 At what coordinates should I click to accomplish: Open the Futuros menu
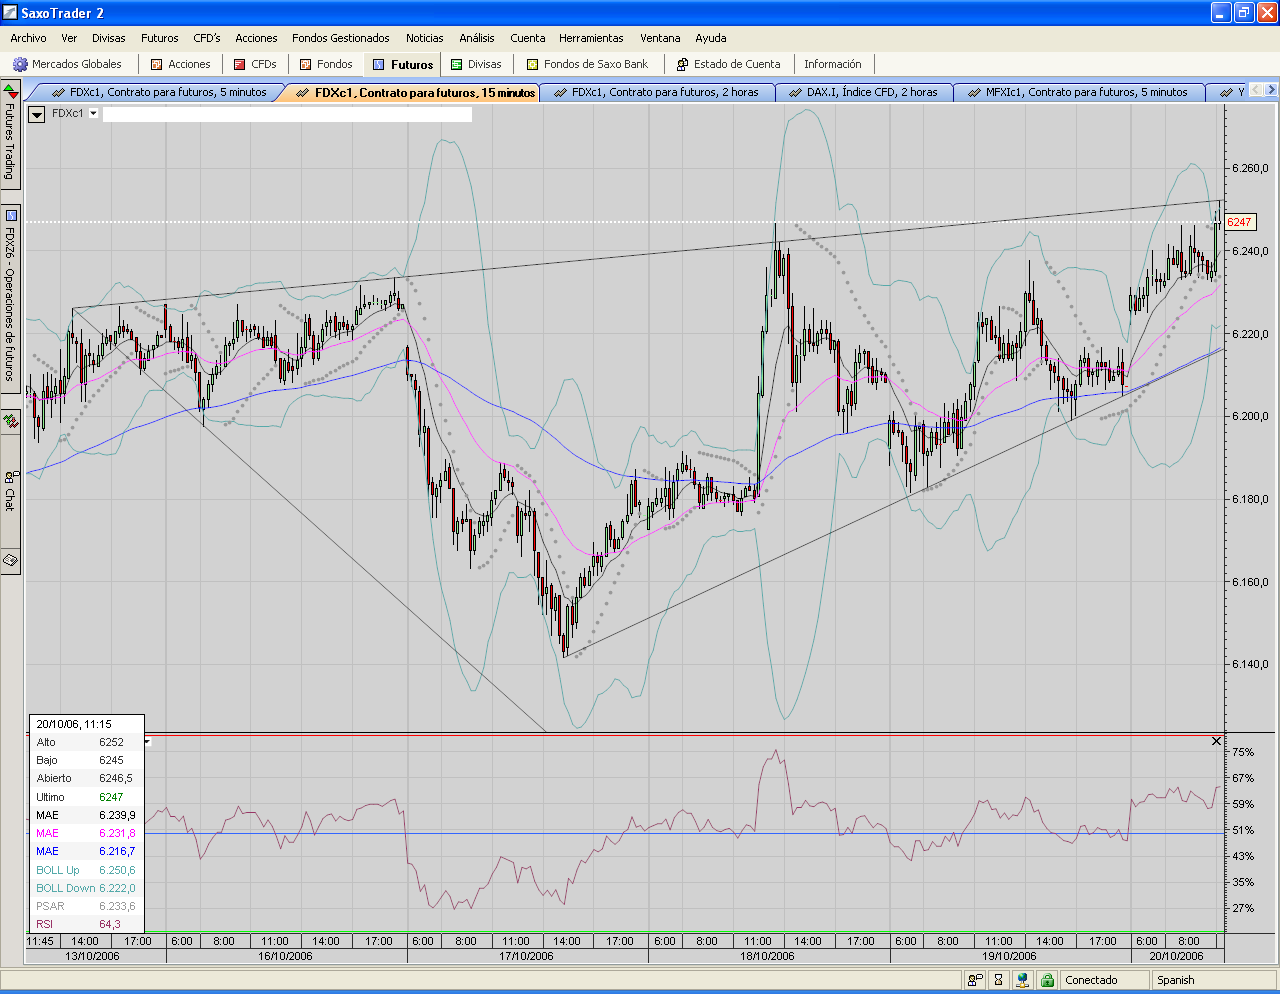[160, 38]
